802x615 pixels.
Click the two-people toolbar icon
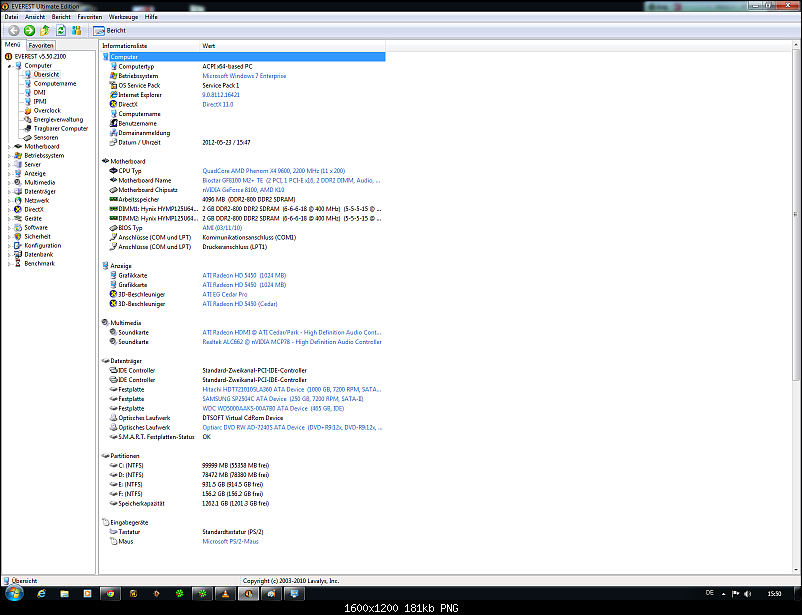coord(77,31)
